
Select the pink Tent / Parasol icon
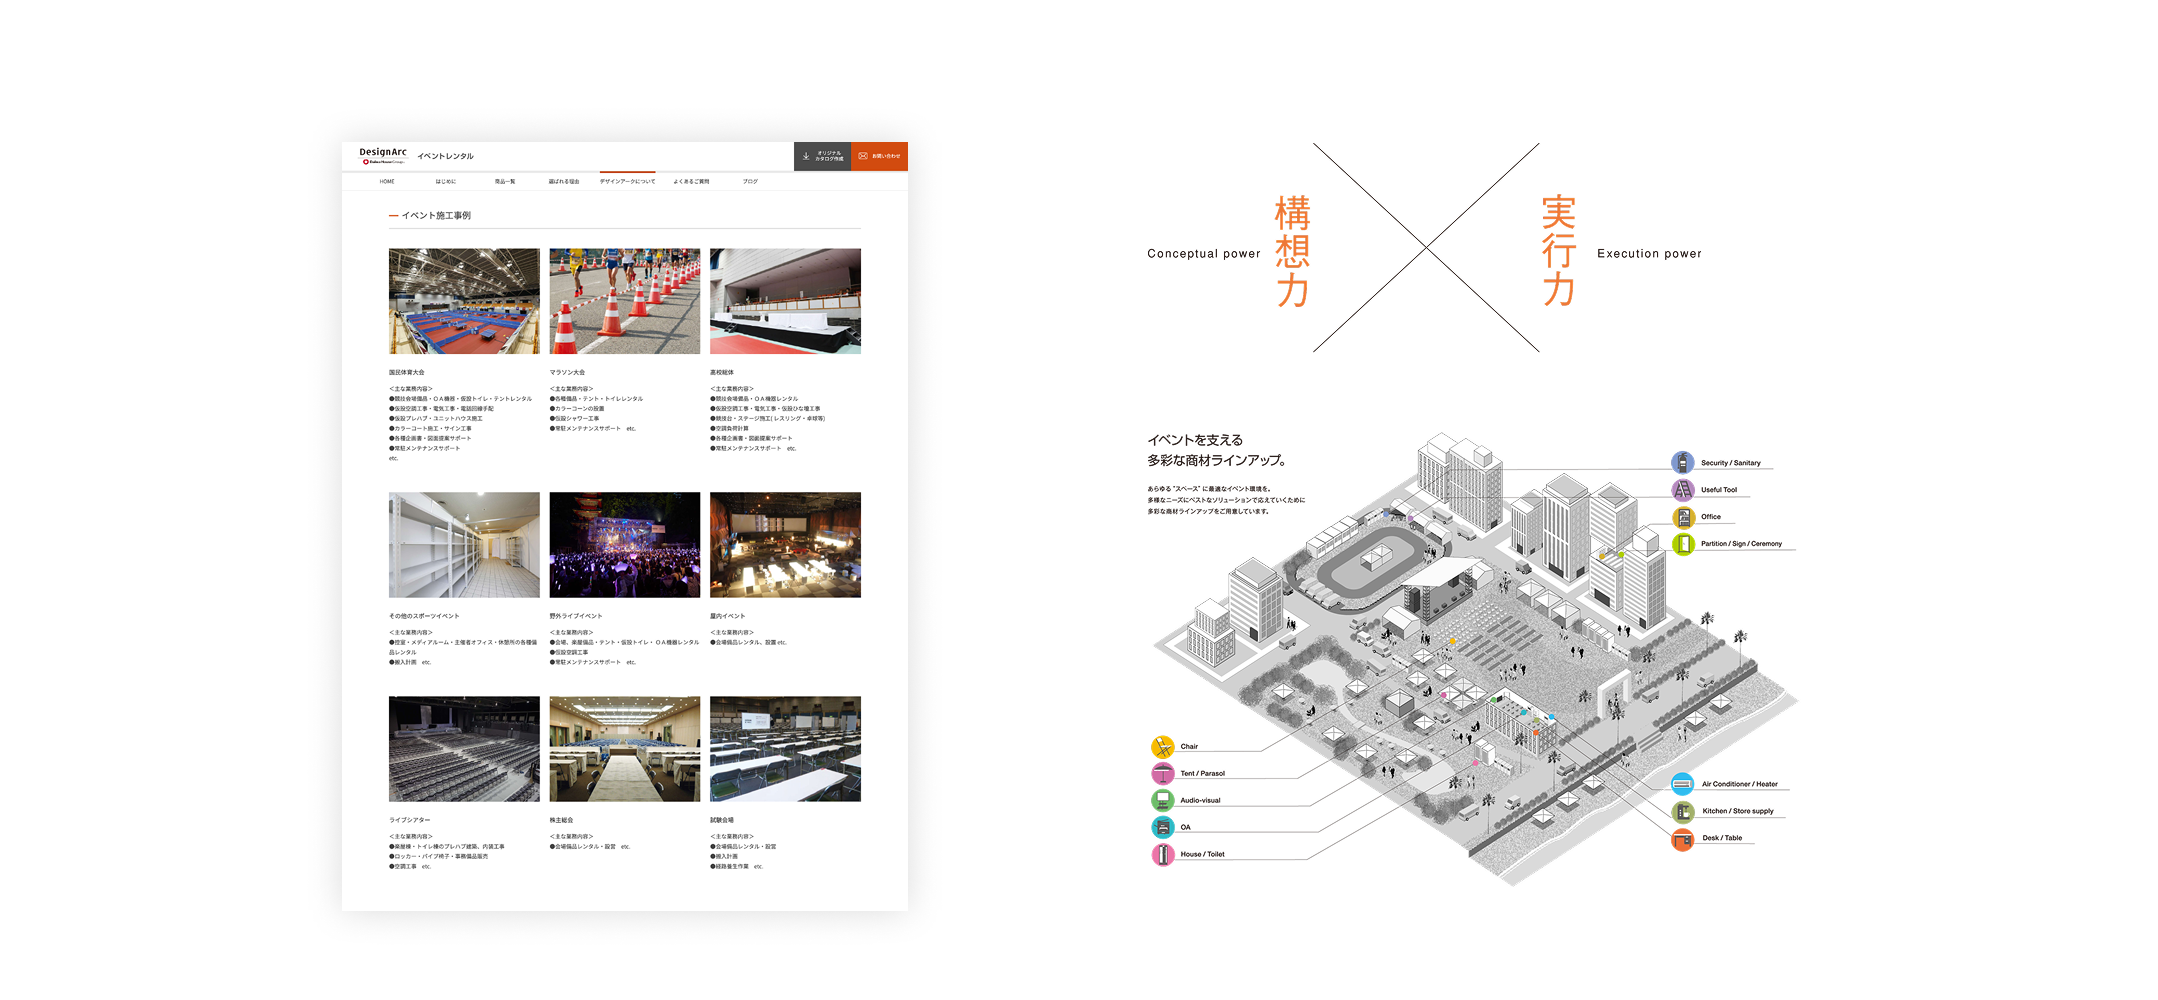point(1162,773)
